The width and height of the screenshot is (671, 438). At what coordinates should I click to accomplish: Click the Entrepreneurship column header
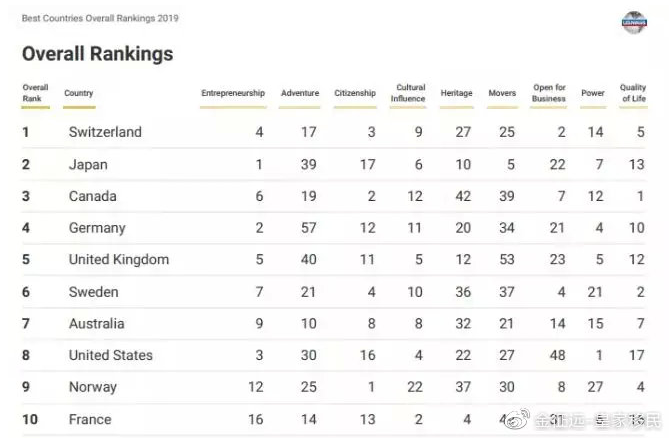tap(233, 94)
